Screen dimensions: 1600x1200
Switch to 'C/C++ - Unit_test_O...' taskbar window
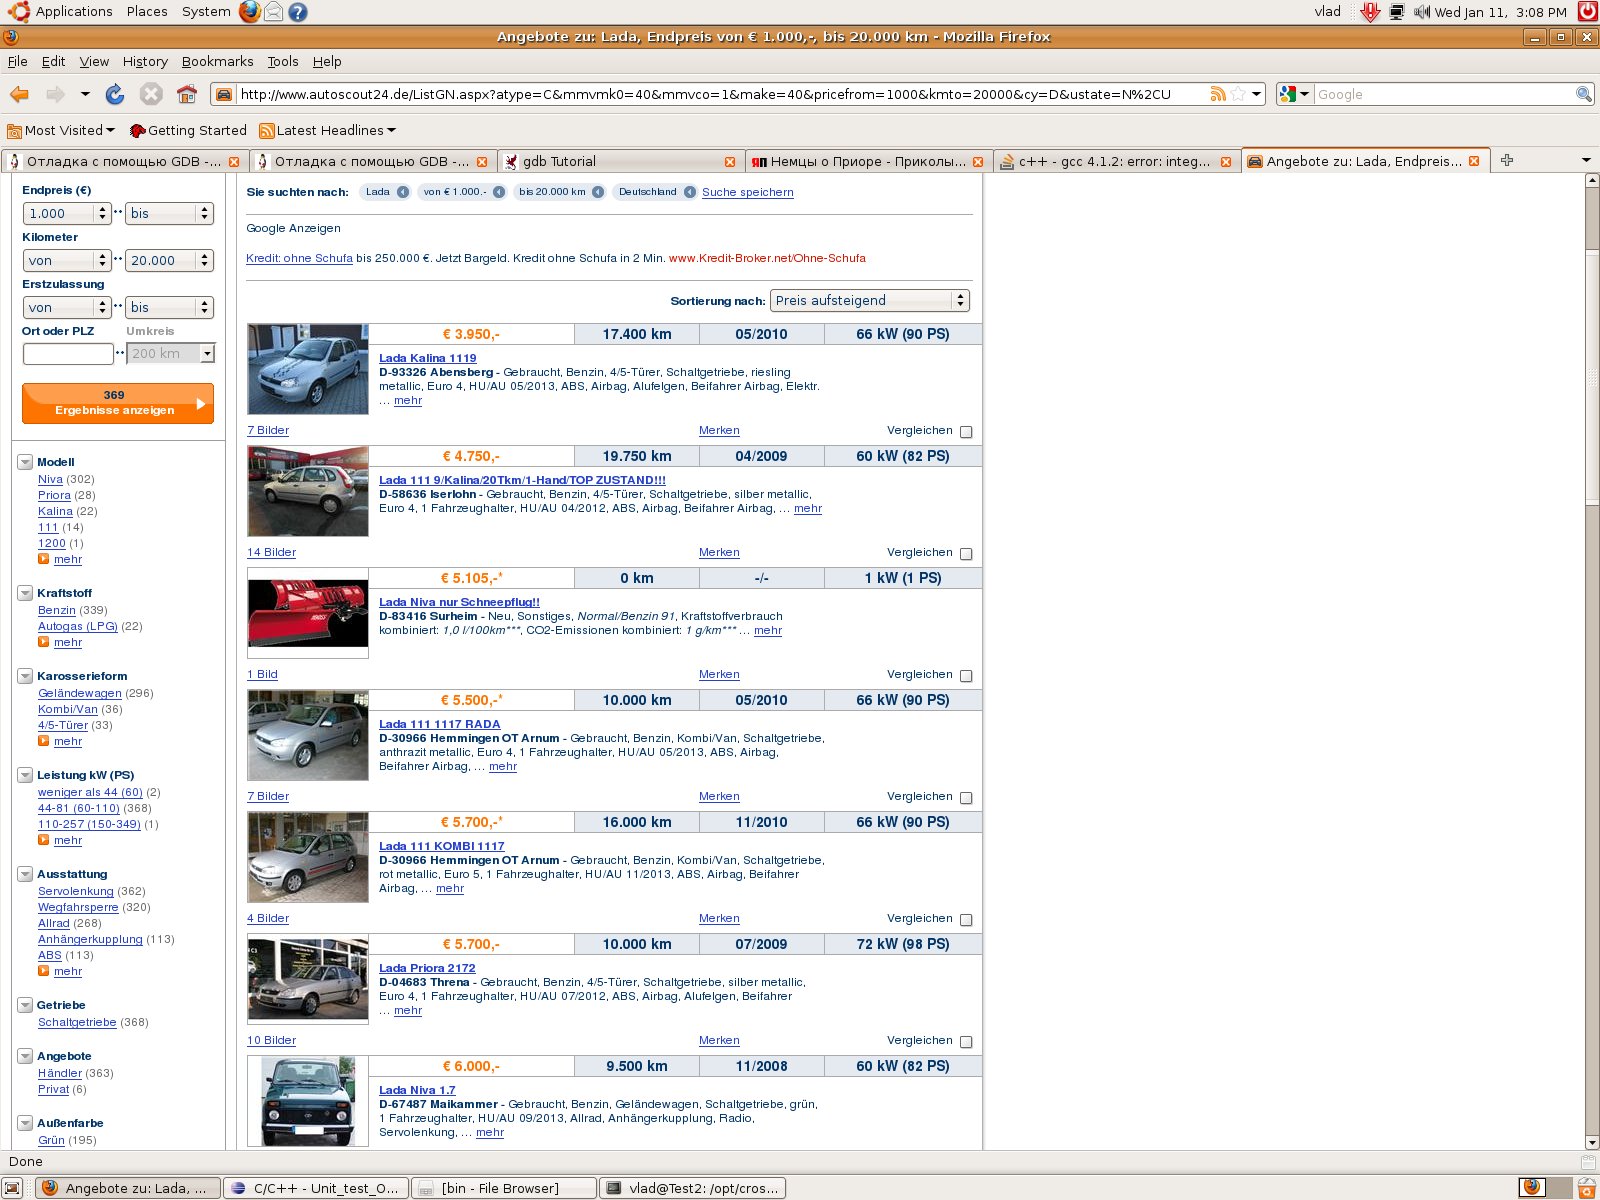coord(315,1188)
